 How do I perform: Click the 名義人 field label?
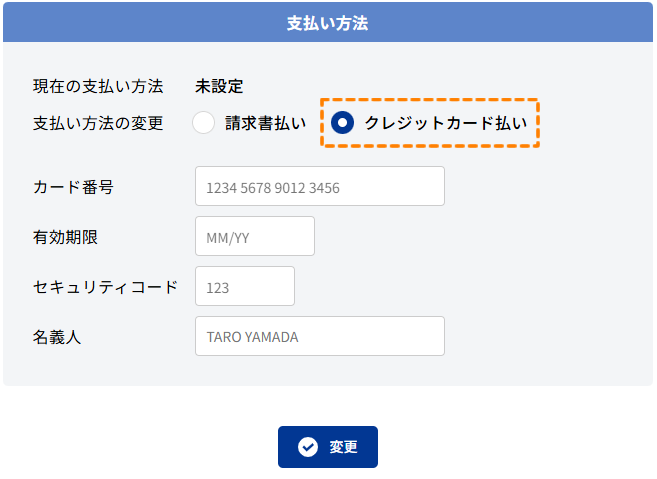point(57,337)
